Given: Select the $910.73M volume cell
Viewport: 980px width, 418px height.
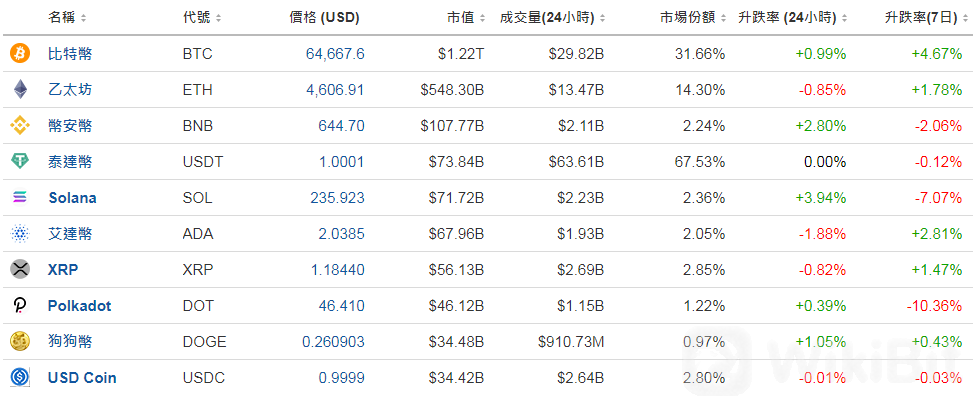Looking at the screenshot, I should 571,342.
